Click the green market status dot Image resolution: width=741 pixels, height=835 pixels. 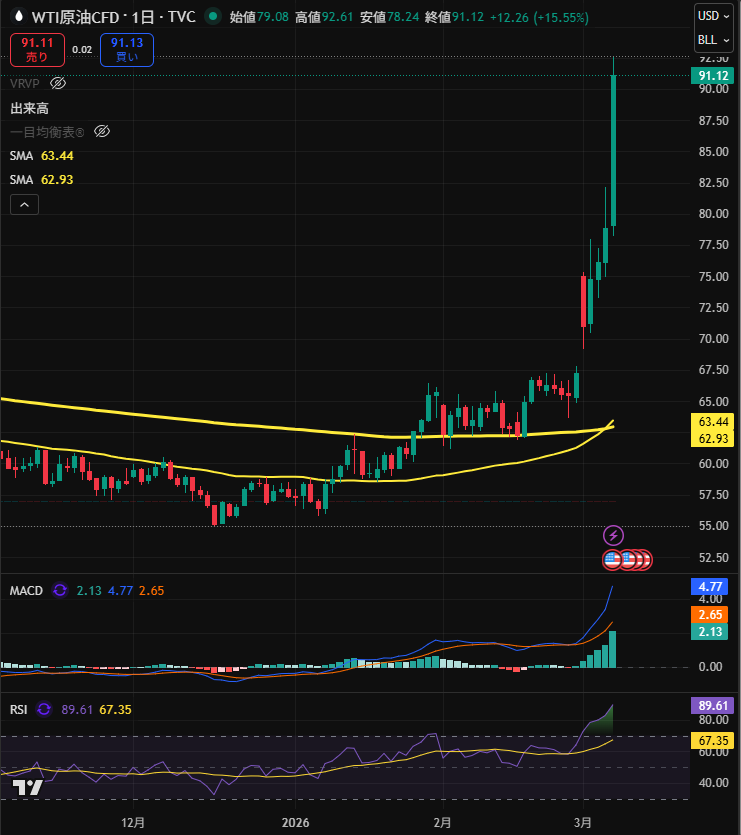tap(212, 17)
